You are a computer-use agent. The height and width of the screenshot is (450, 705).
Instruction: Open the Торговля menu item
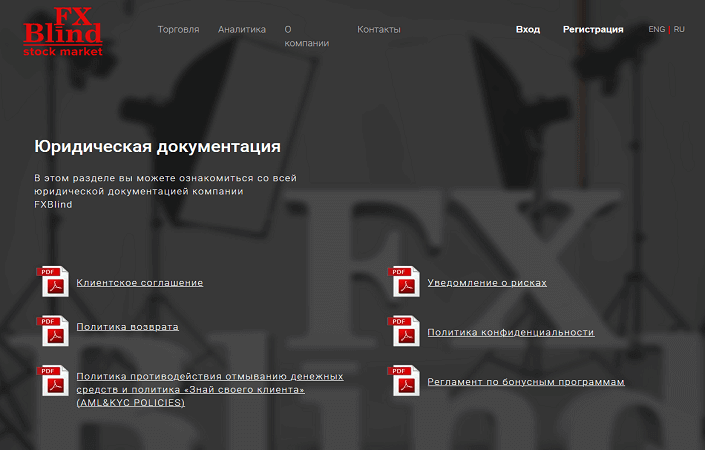[x=178, y=30]
